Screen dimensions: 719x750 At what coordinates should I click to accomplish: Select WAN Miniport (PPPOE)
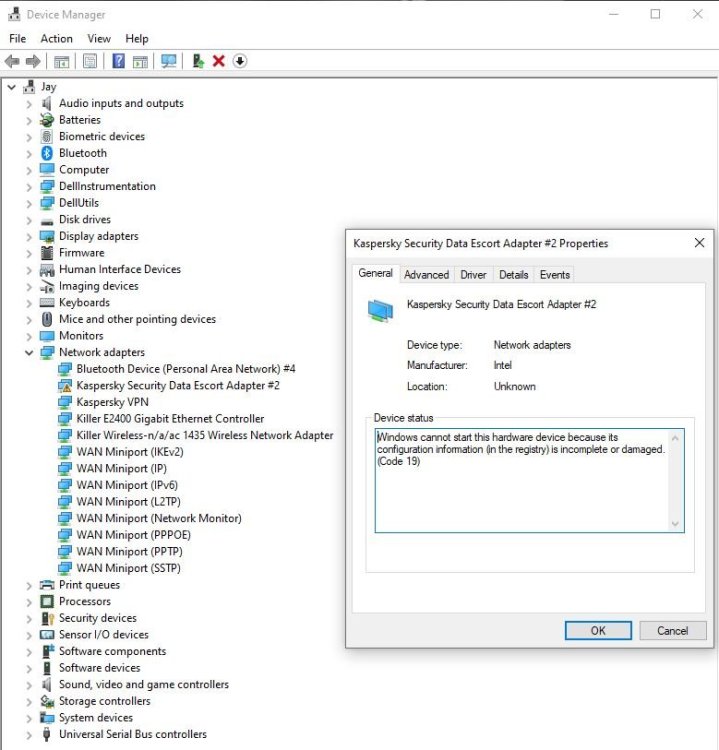133,535
